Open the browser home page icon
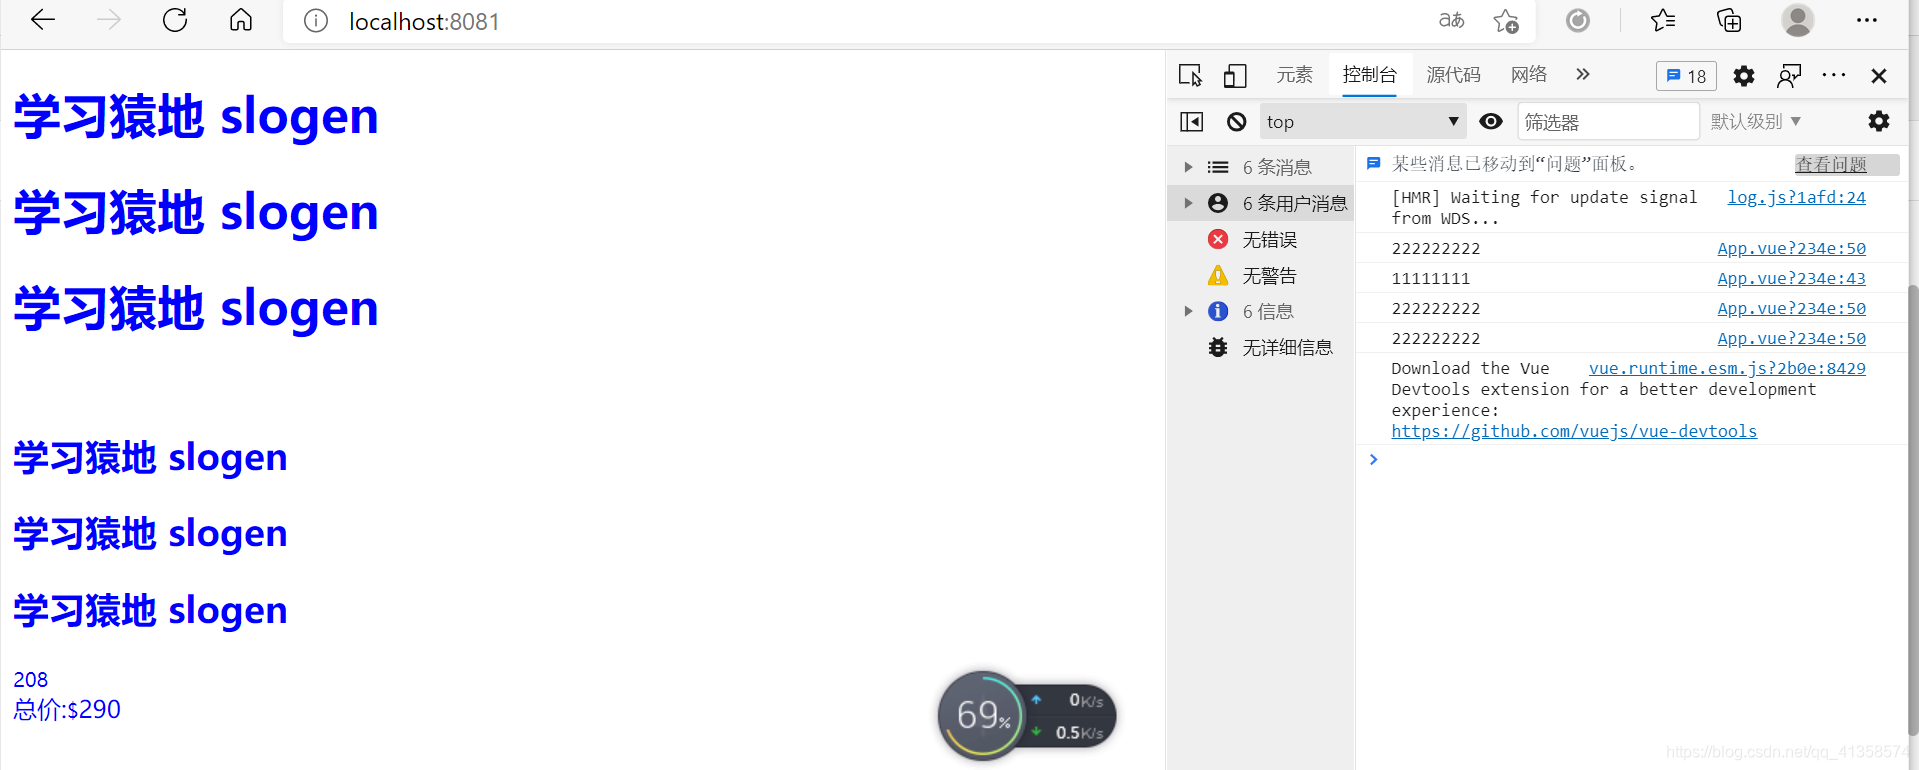The height and width of the screenshot is (770, 1919). [x=241, y=20]
